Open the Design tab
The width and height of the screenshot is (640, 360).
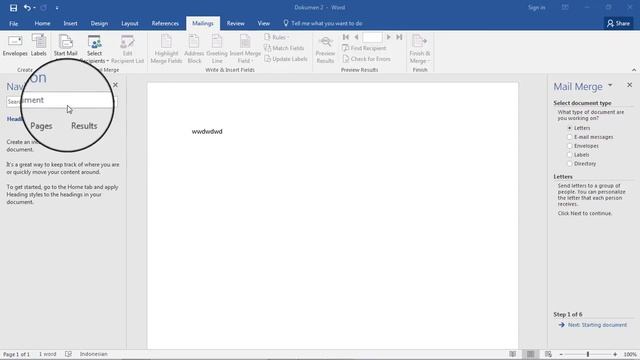pos(99,23)
